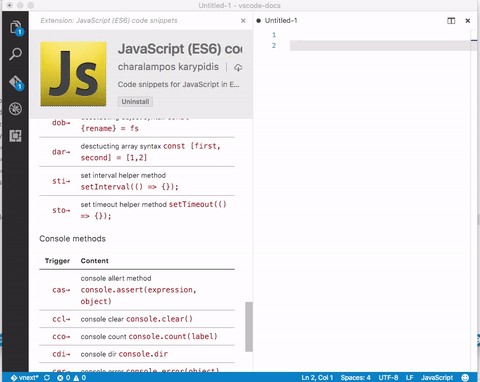The image size is (480, 382).
Task: Click the extension details scrollbar thumb
Action: click(249, 327)
